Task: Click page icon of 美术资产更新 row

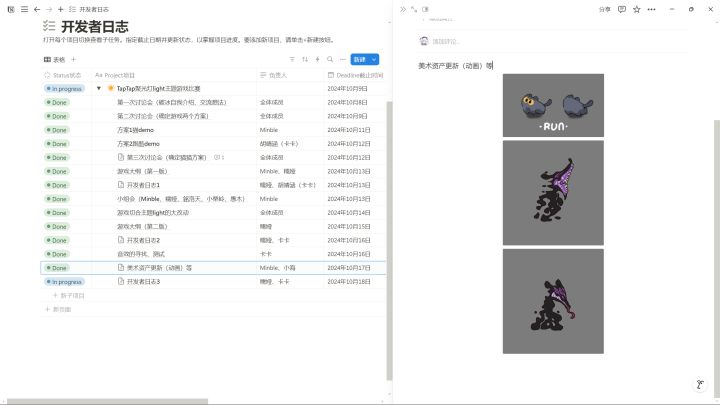Action: (121, 267)
